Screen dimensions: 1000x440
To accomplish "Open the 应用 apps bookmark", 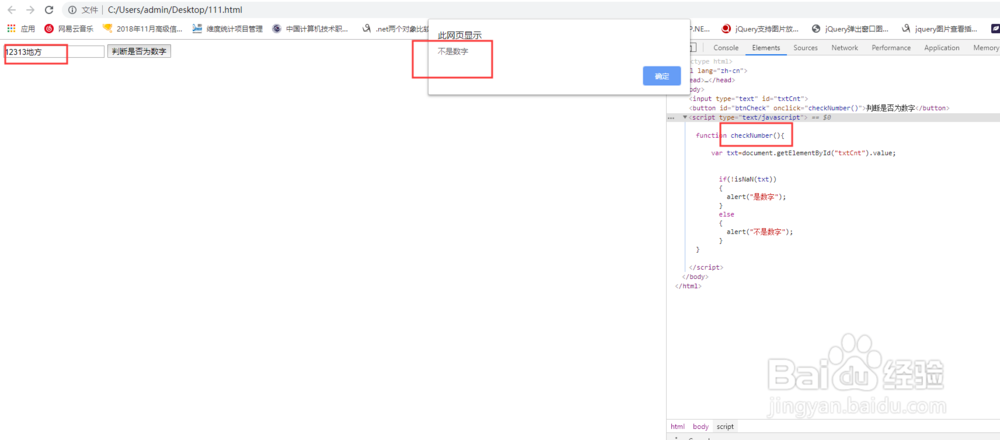I will click(21, 29).
